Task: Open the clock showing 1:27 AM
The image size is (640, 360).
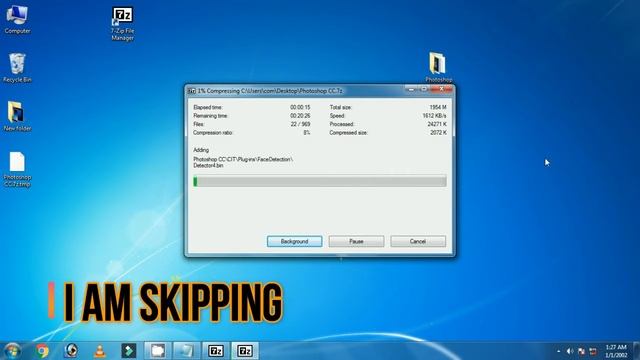Action: pyautogui.click(x=616, y=351)
